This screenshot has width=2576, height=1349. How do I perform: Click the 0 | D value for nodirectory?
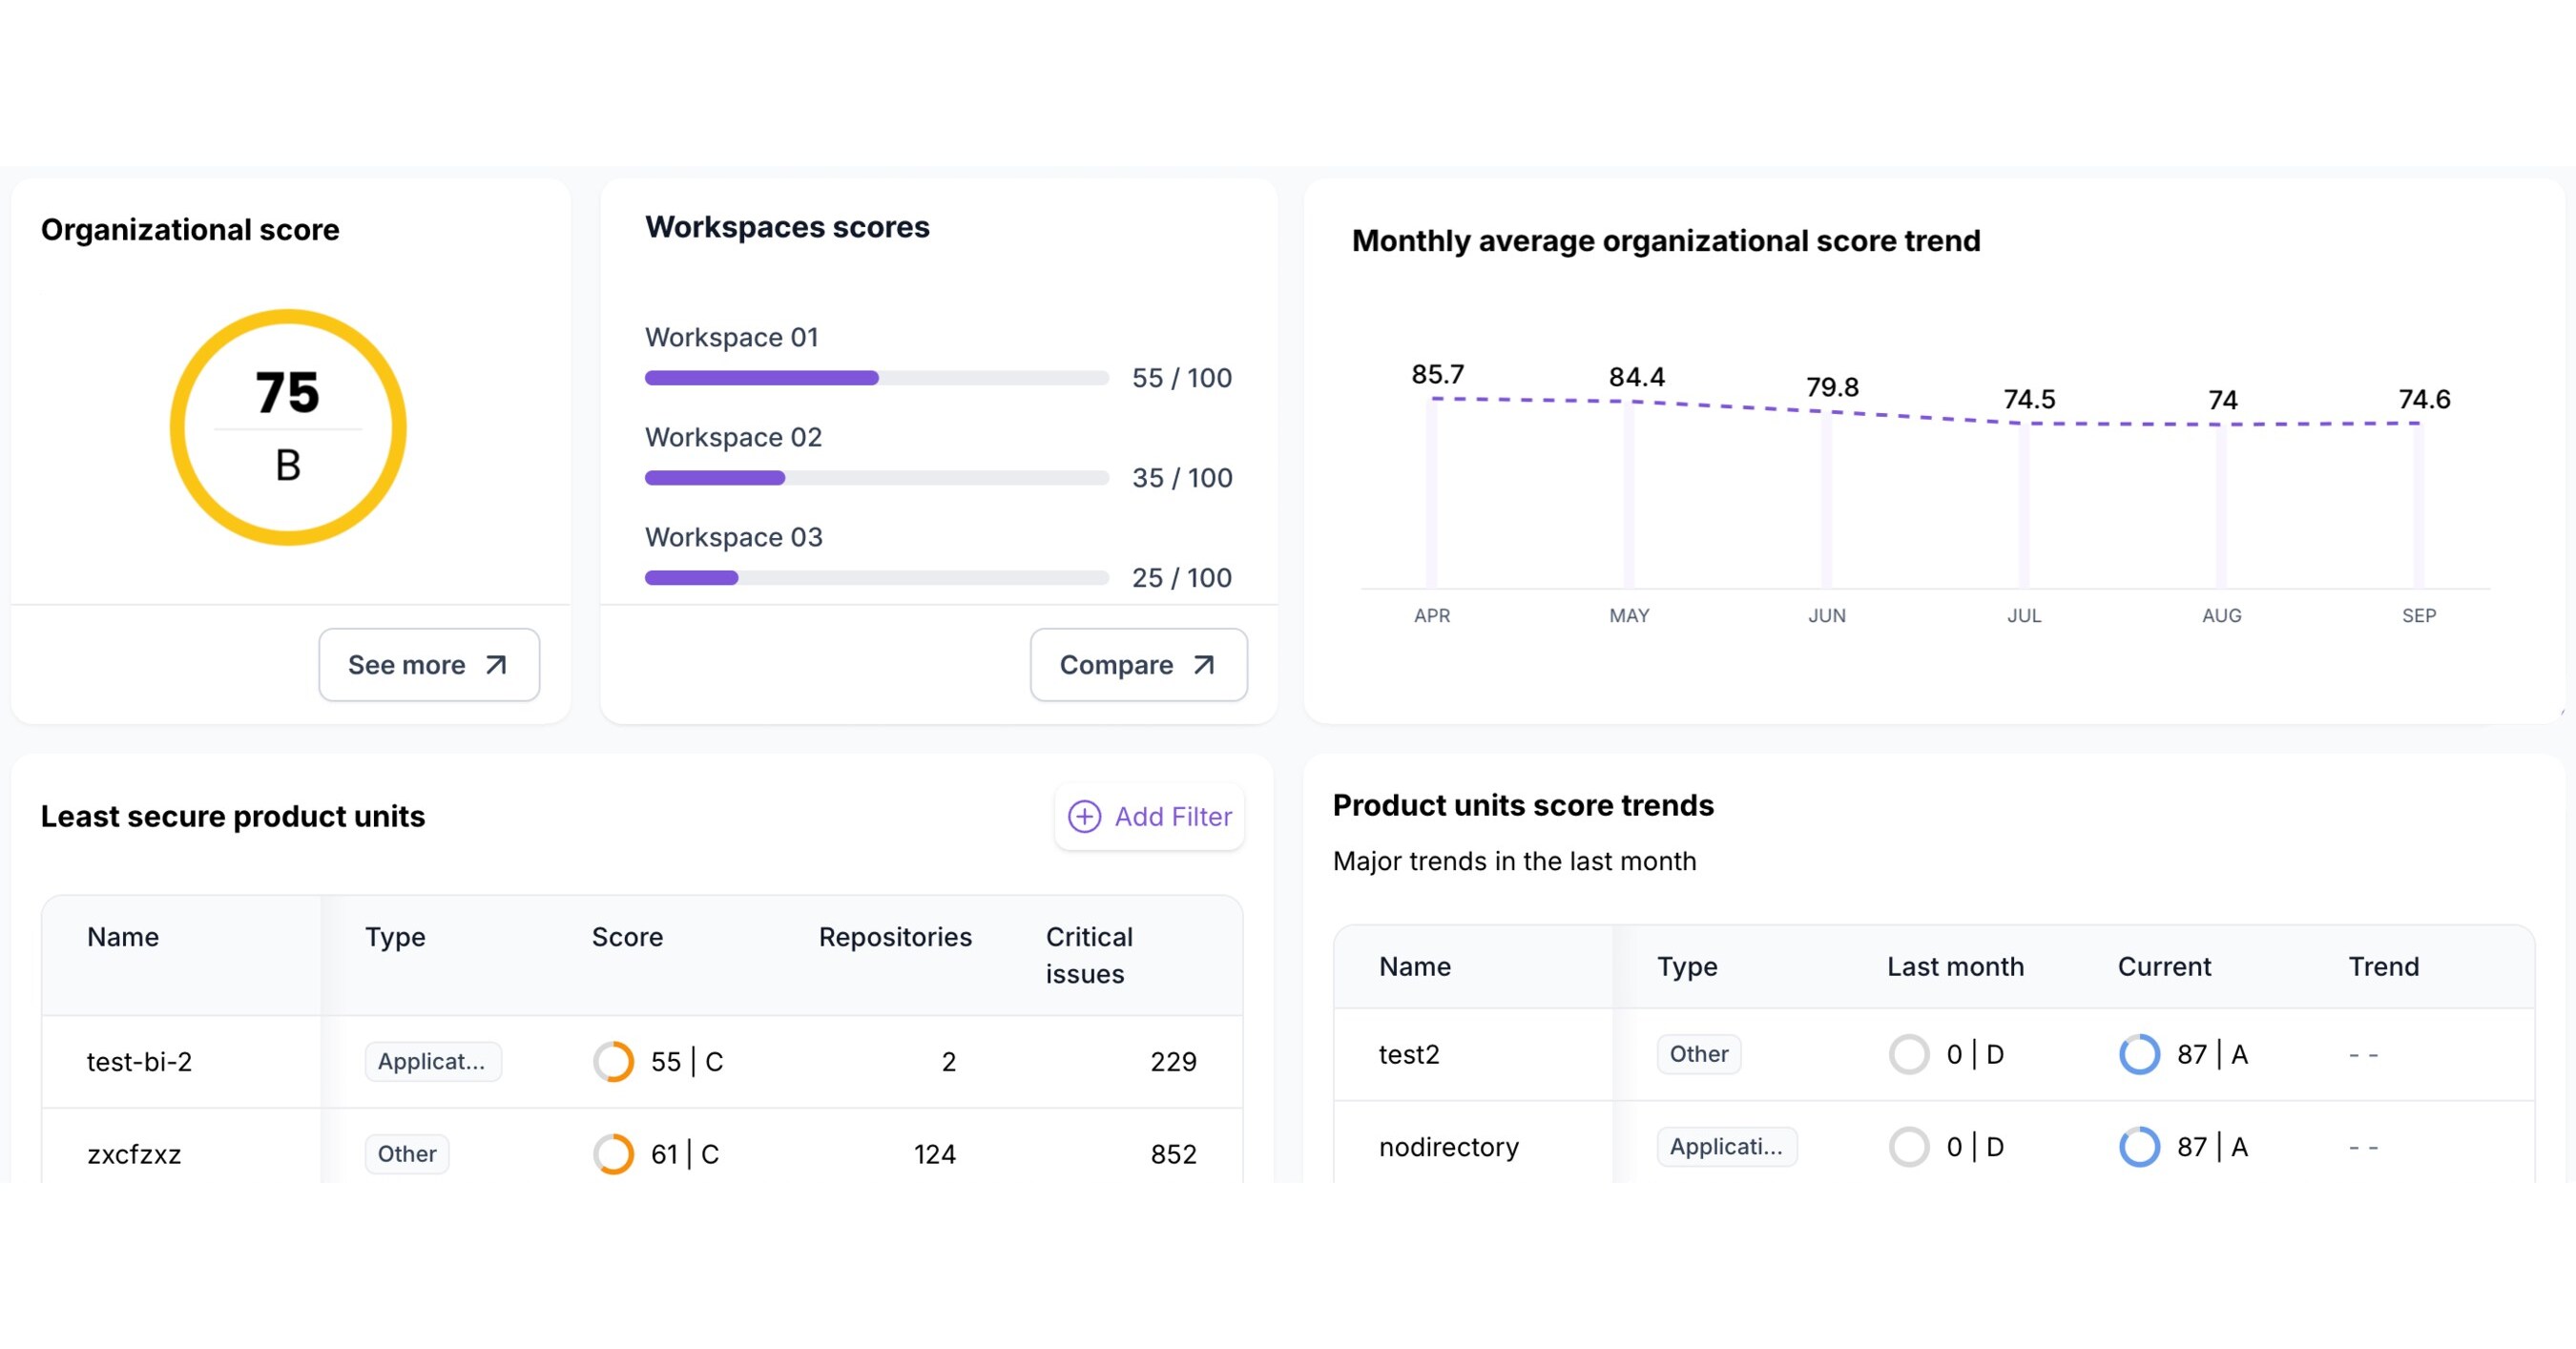click(x=1975, y=1147)
